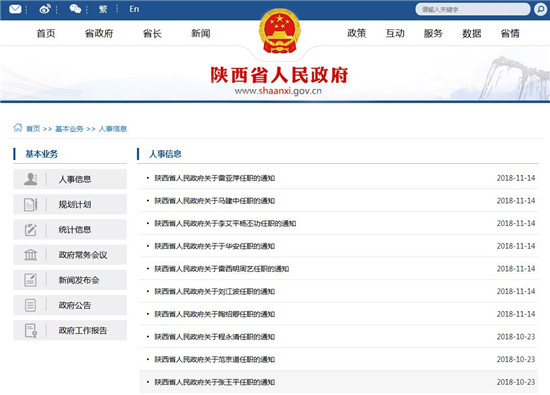Open the notice about 范京道 appointment
The width and height of the screenshot is (550, 395).
tap(215, 360)
